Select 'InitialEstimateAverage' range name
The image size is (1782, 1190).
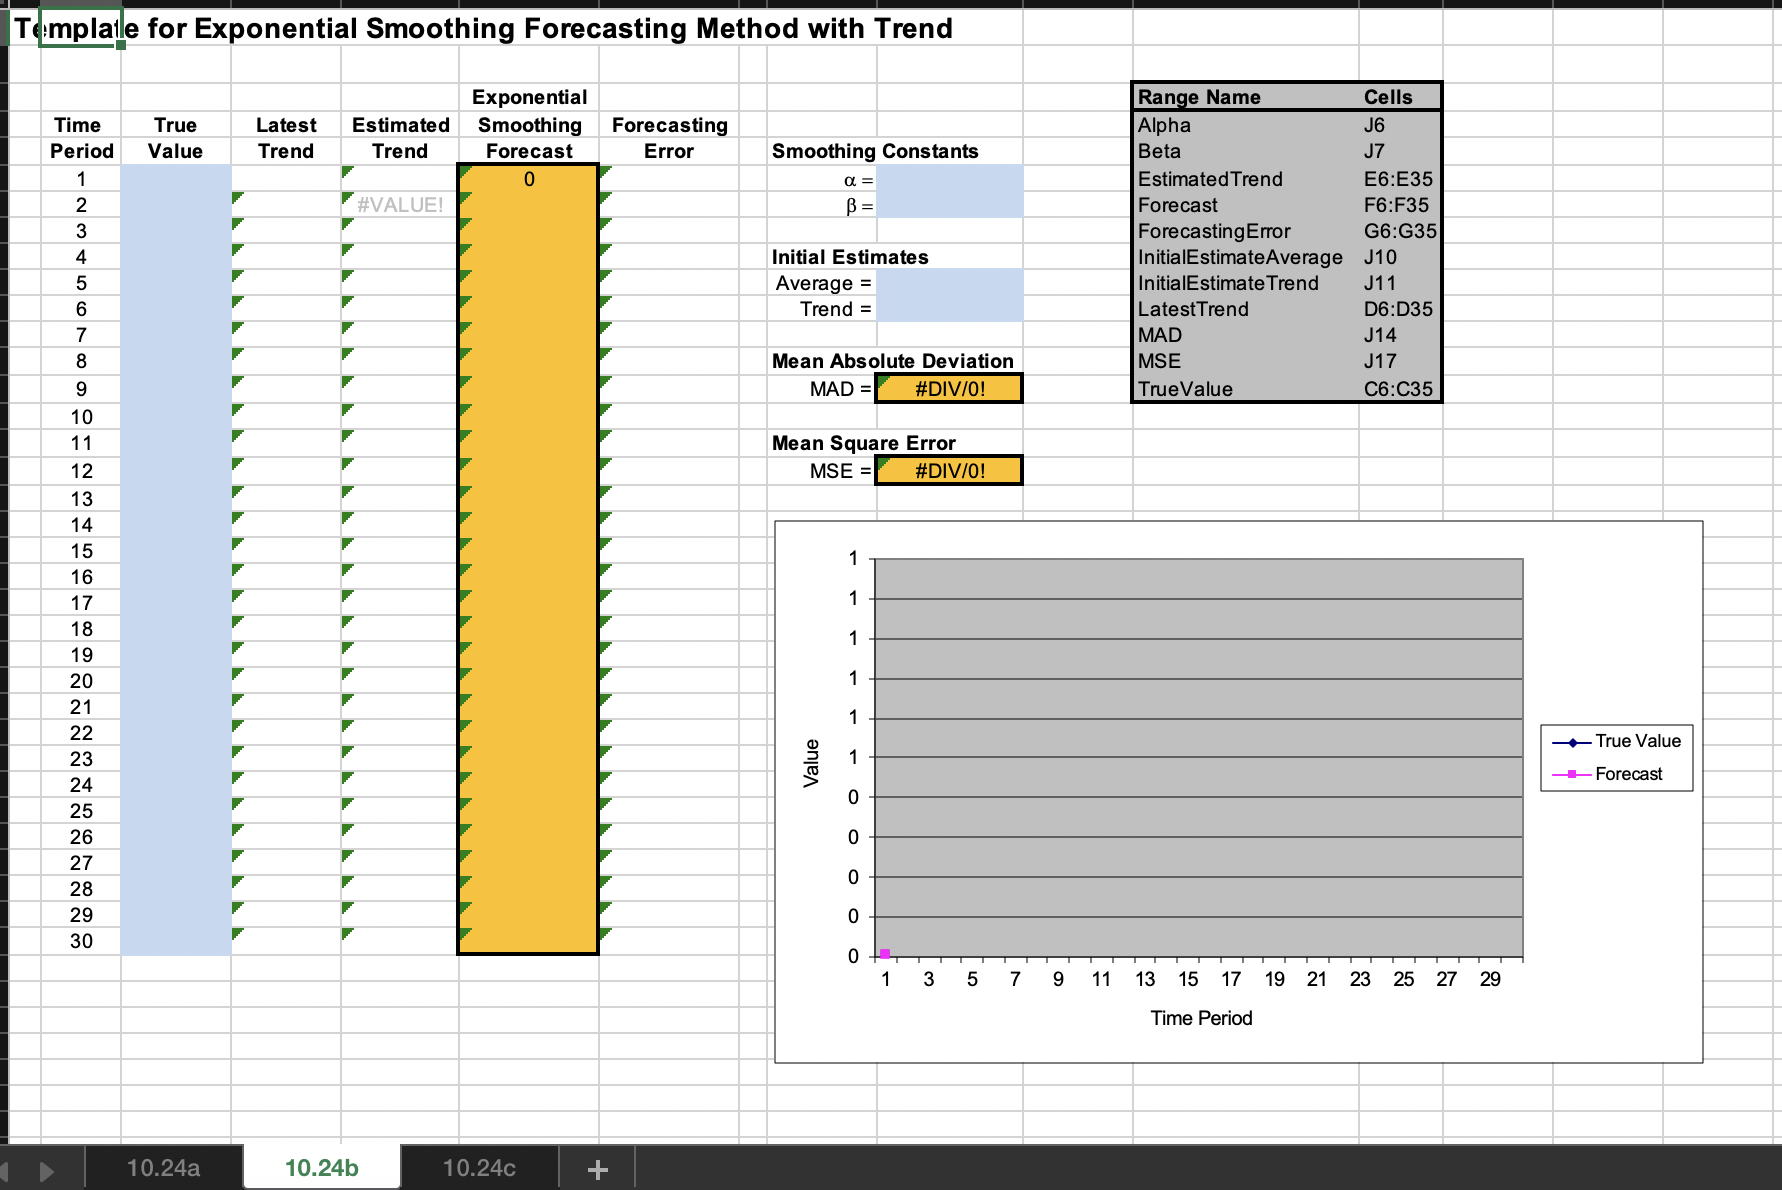click(x=1240, y=257)
